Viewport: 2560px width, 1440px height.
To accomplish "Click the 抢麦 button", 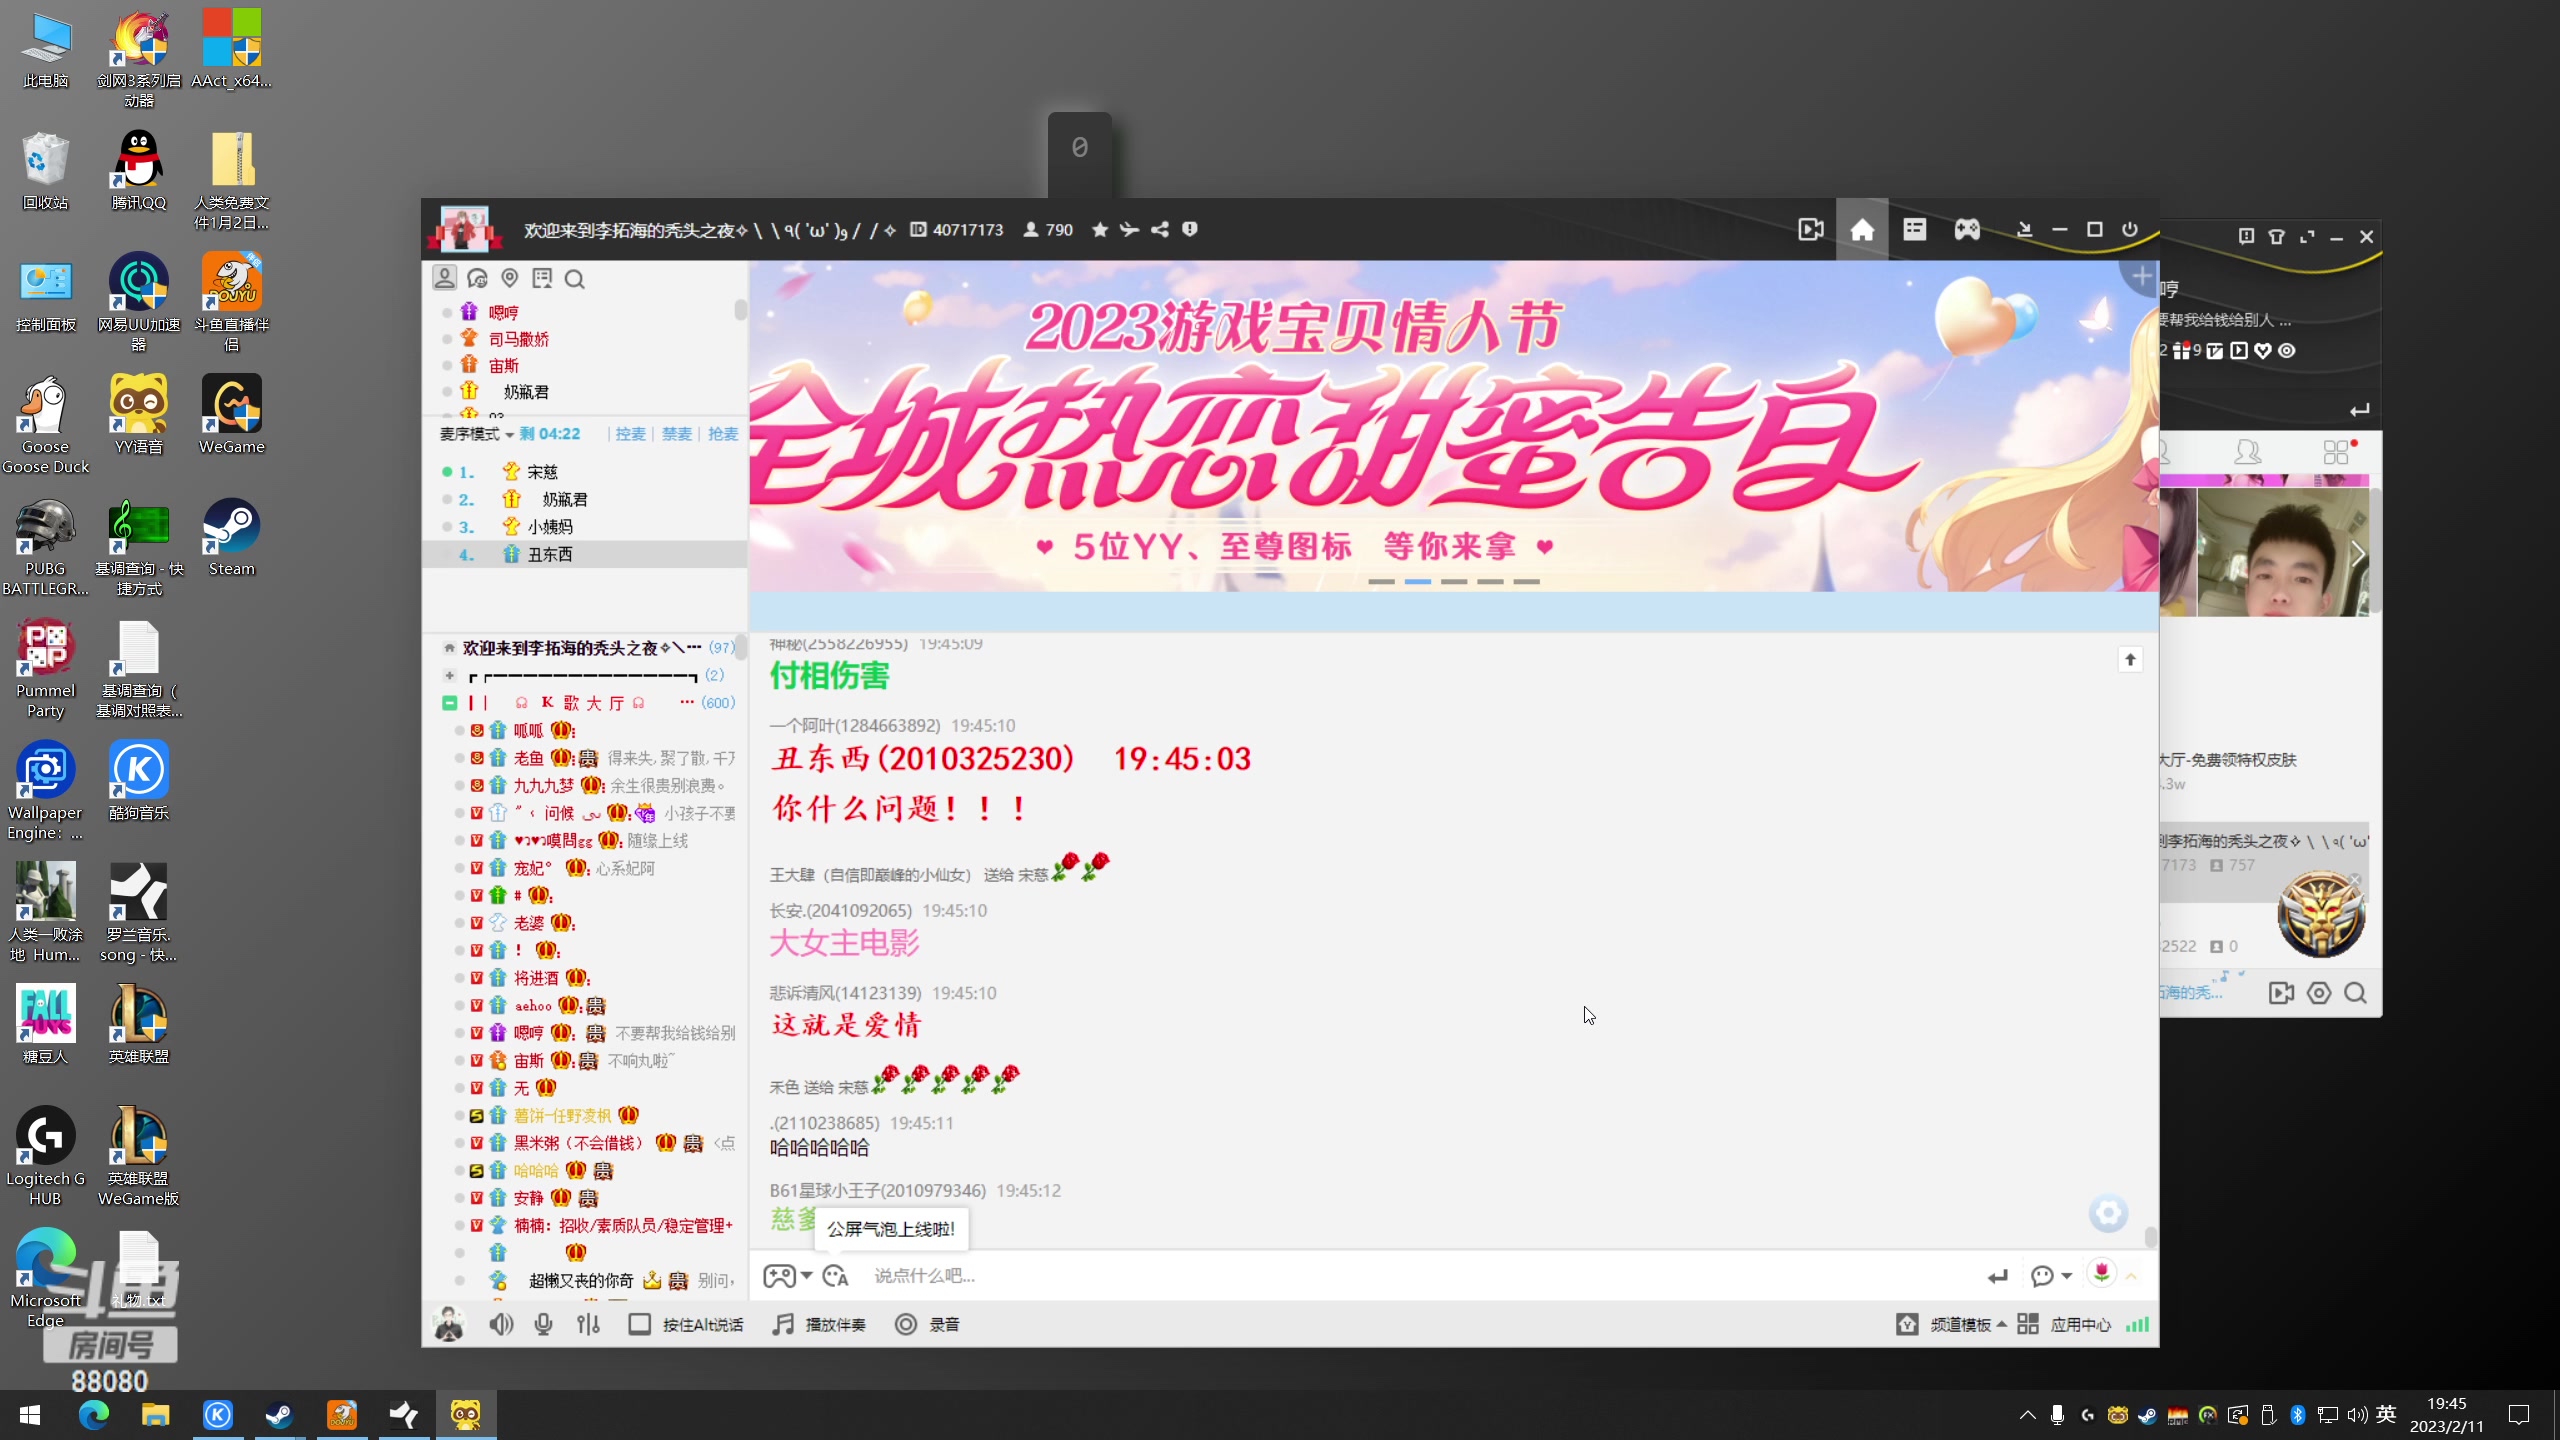I will pos(723,433).
